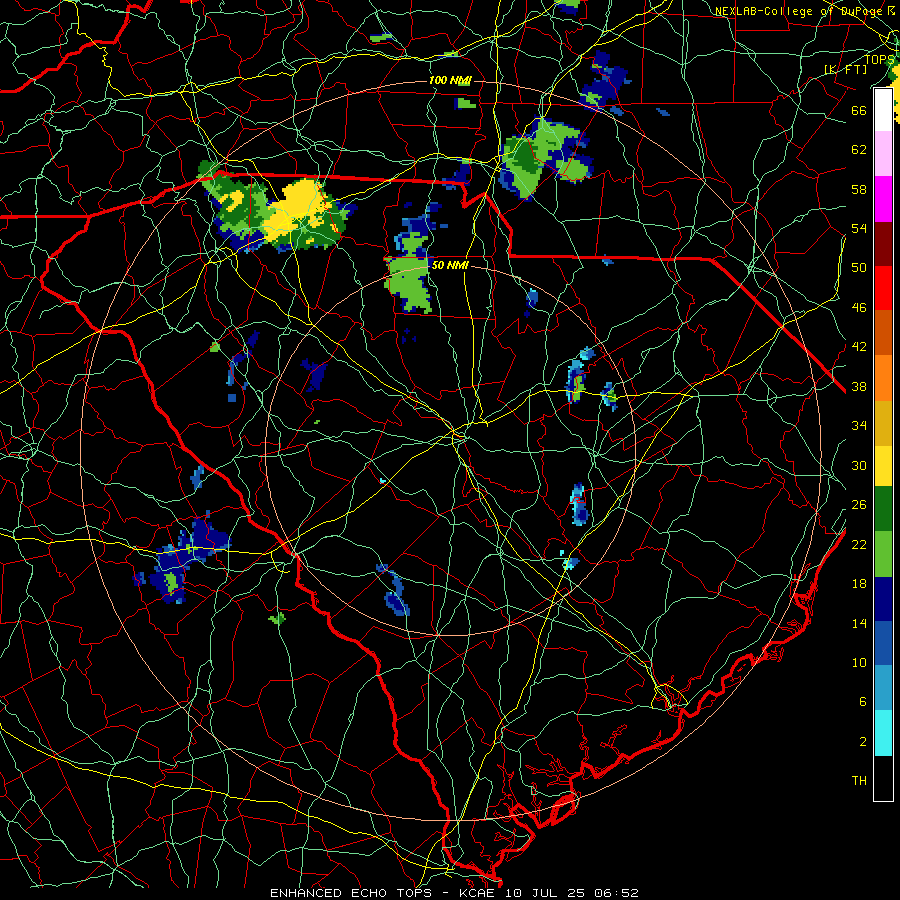The height and width of the screenshot is (900, 900).
Task: Click the cyan legend swatch
Action: click(x=883, y=733)
